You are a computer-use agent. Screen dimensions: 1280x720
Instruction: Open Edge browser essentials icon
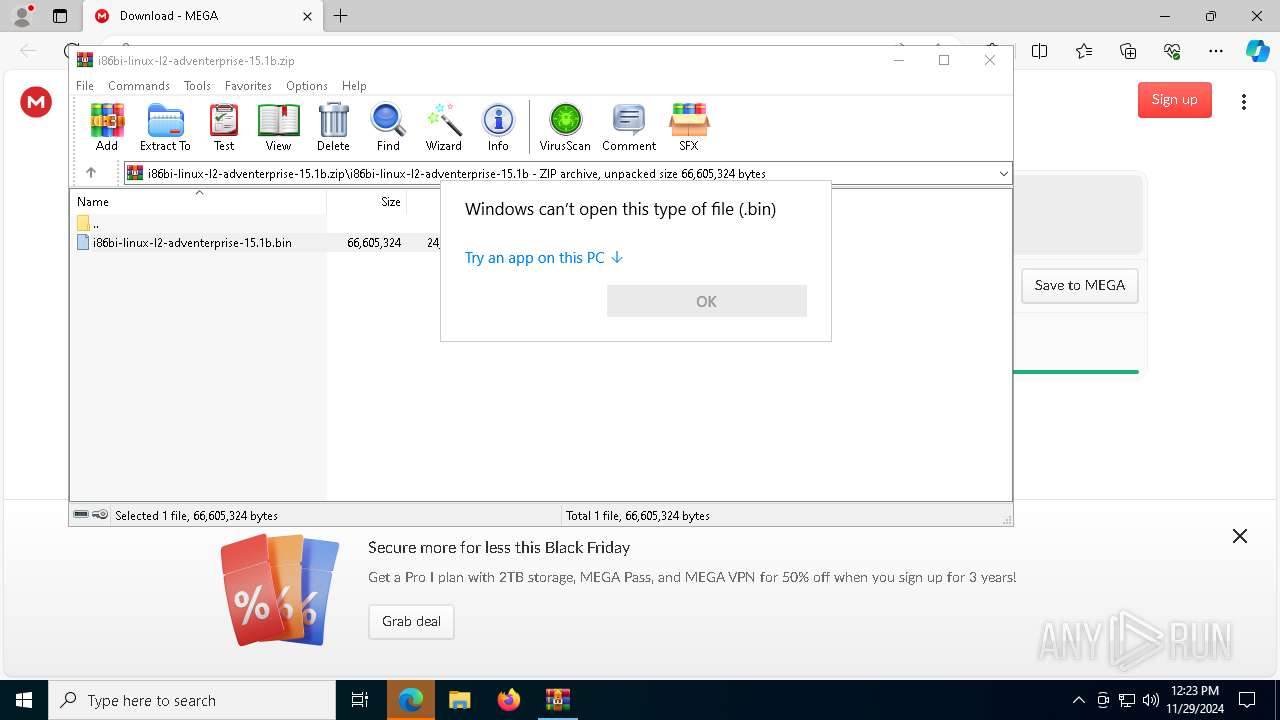pos(1172,51)
